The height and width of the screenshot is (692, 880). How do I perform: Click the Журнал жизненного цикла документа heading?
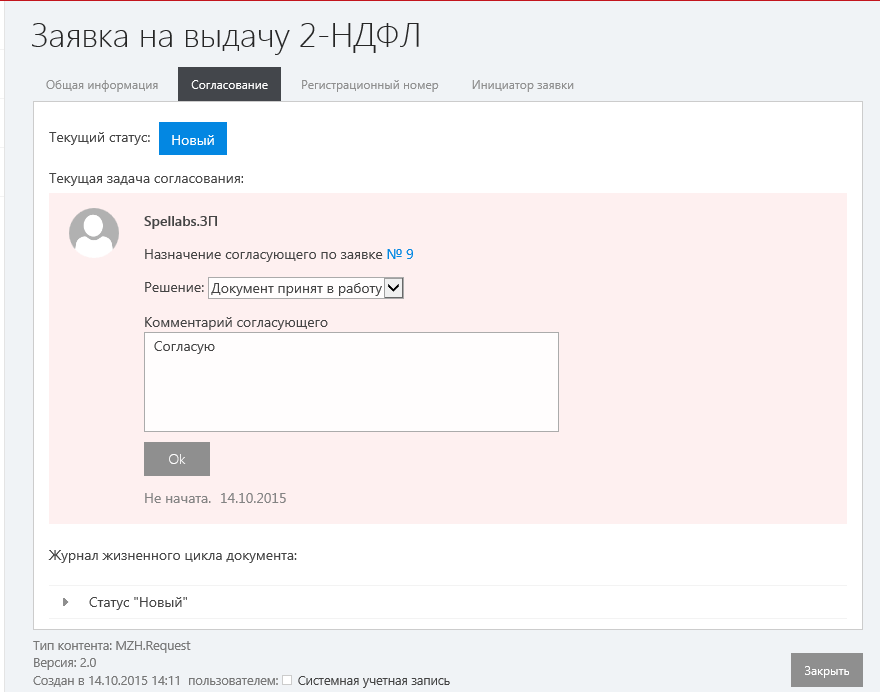[x=173, y=554]
